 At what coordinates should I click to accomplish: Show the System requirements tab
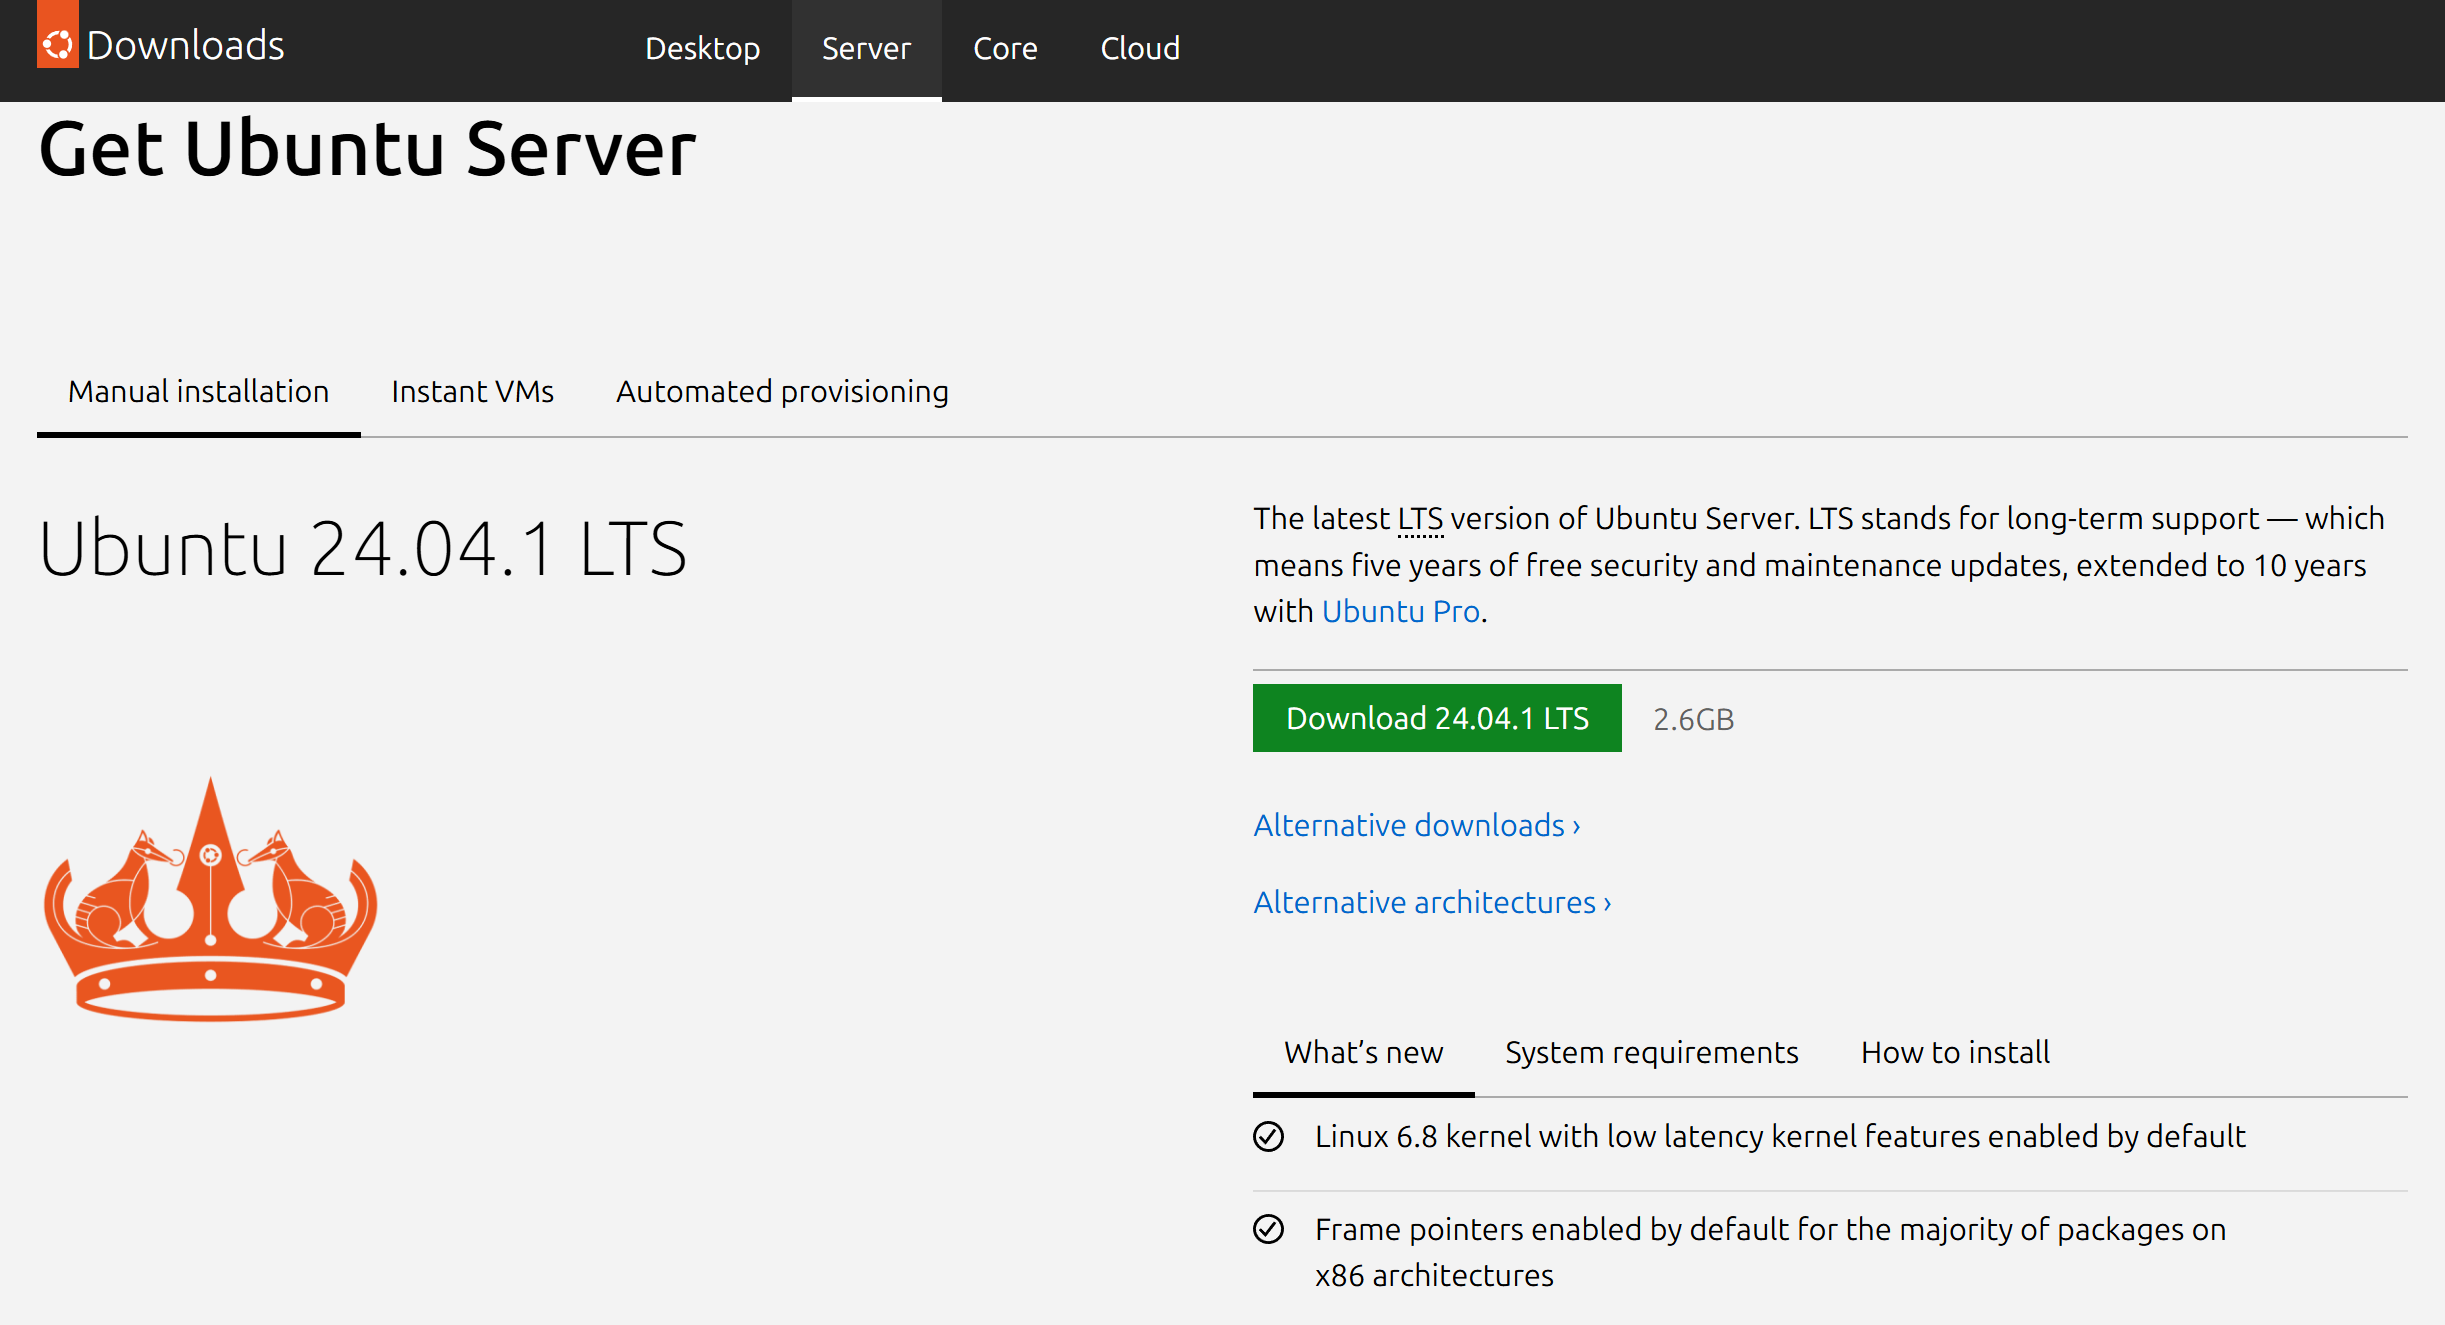tap(1651, 1052)
